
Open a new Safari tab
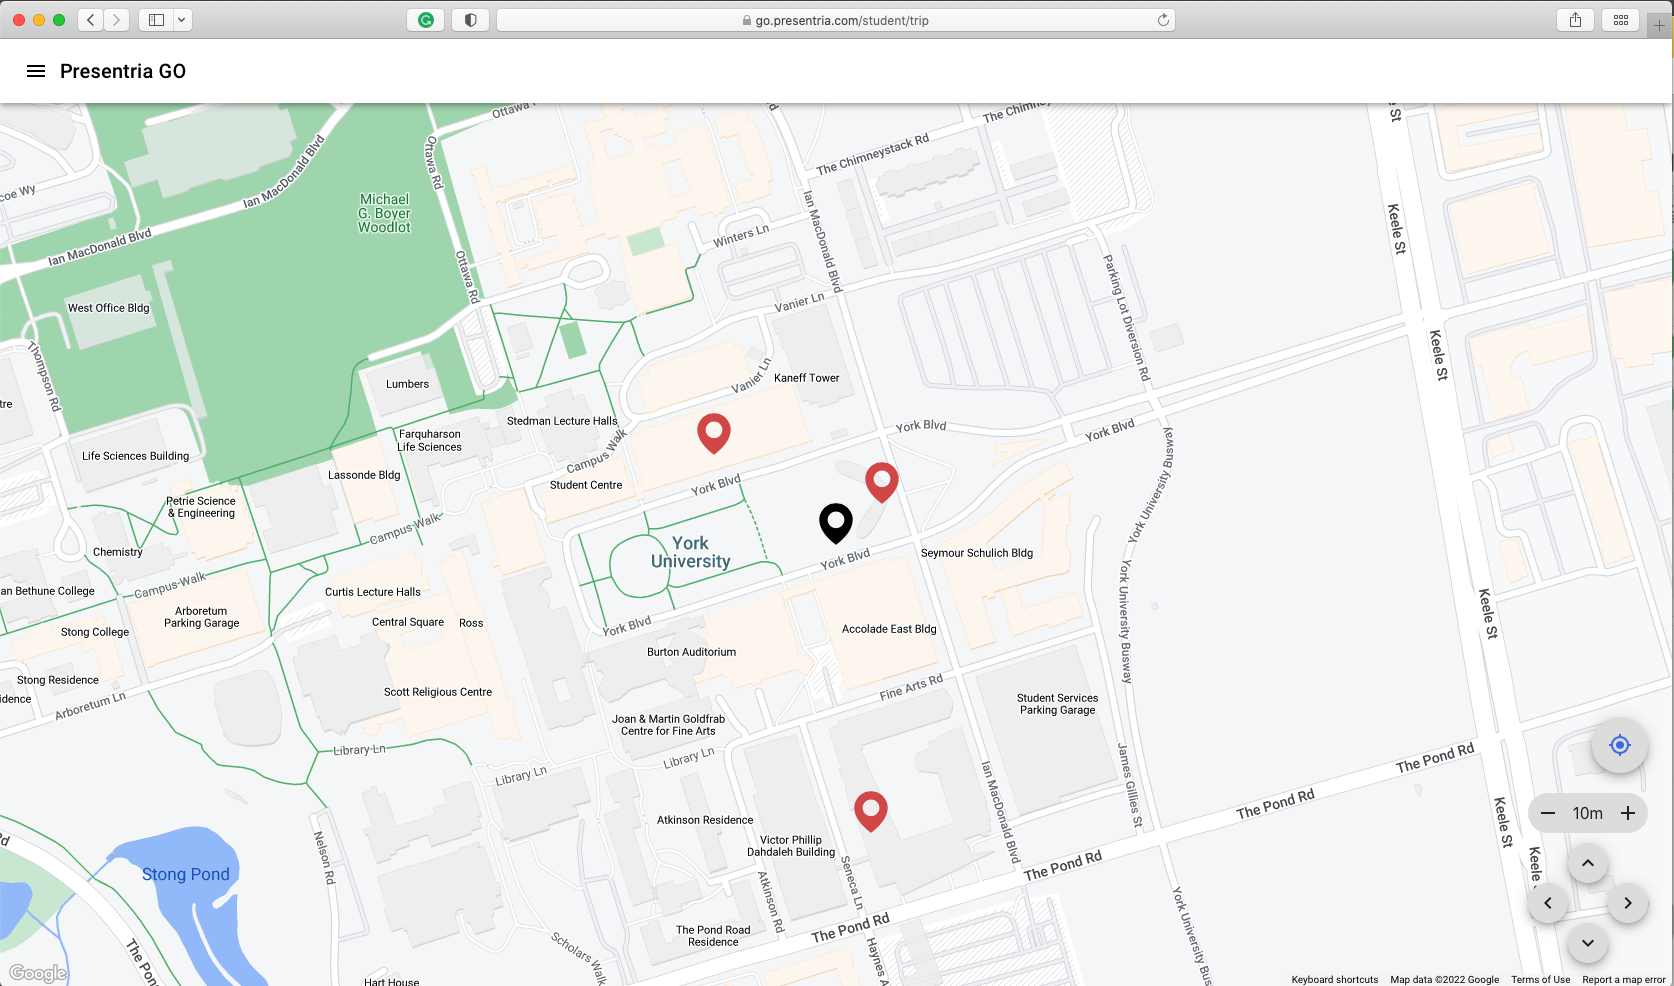1659,25
